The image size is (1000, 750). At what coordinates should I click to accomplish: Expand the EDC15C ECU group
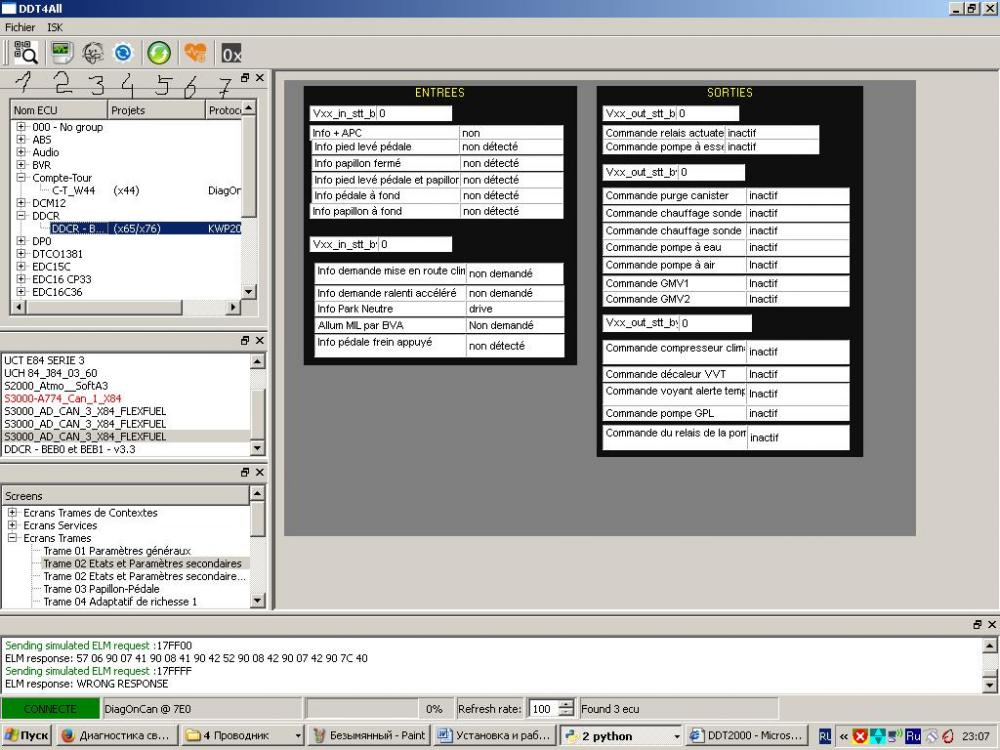point(21,267)
